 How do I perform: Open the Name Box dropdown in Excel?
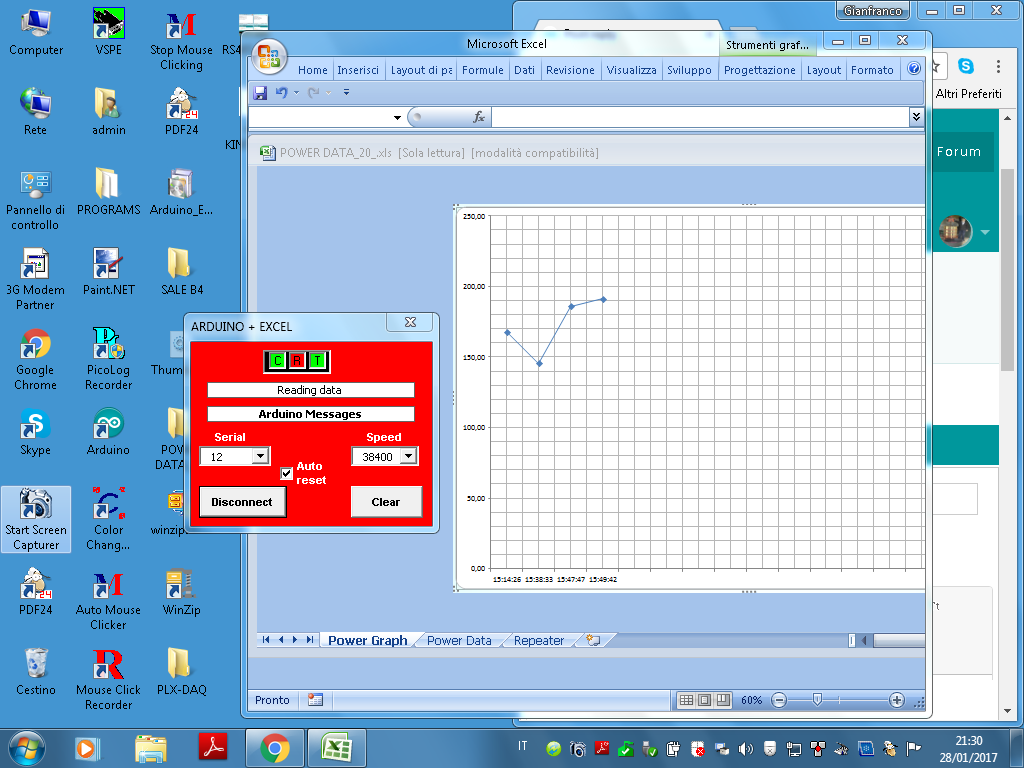coord(396,117)
